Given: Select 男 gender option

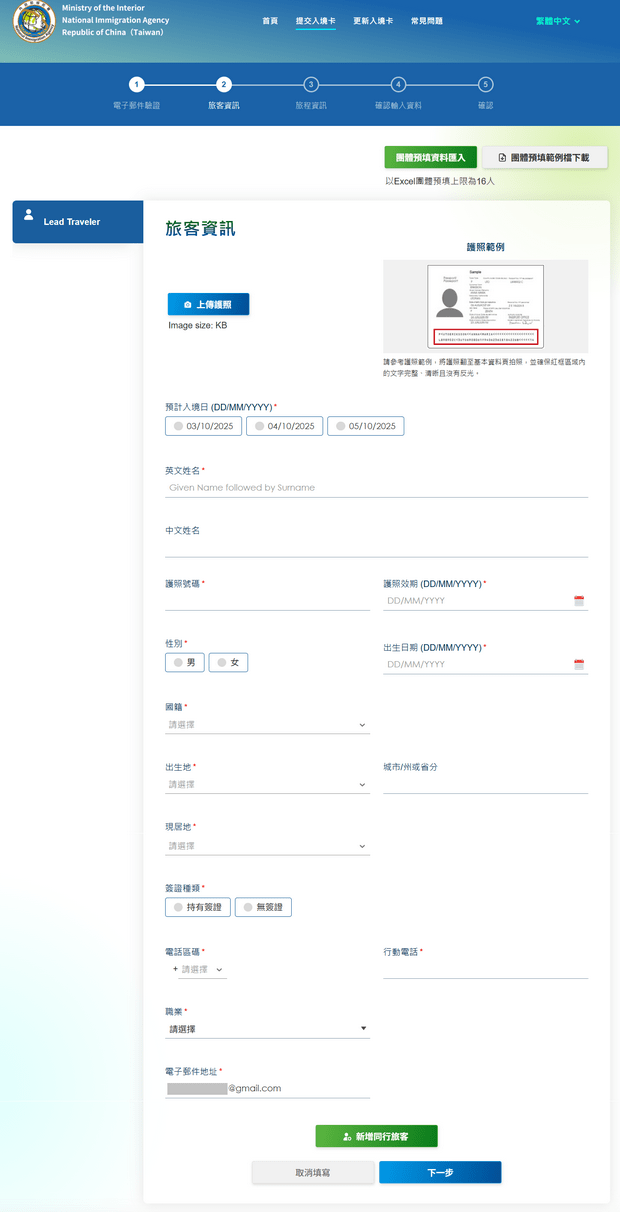Looking at the screenshot, I should [185, 662].
